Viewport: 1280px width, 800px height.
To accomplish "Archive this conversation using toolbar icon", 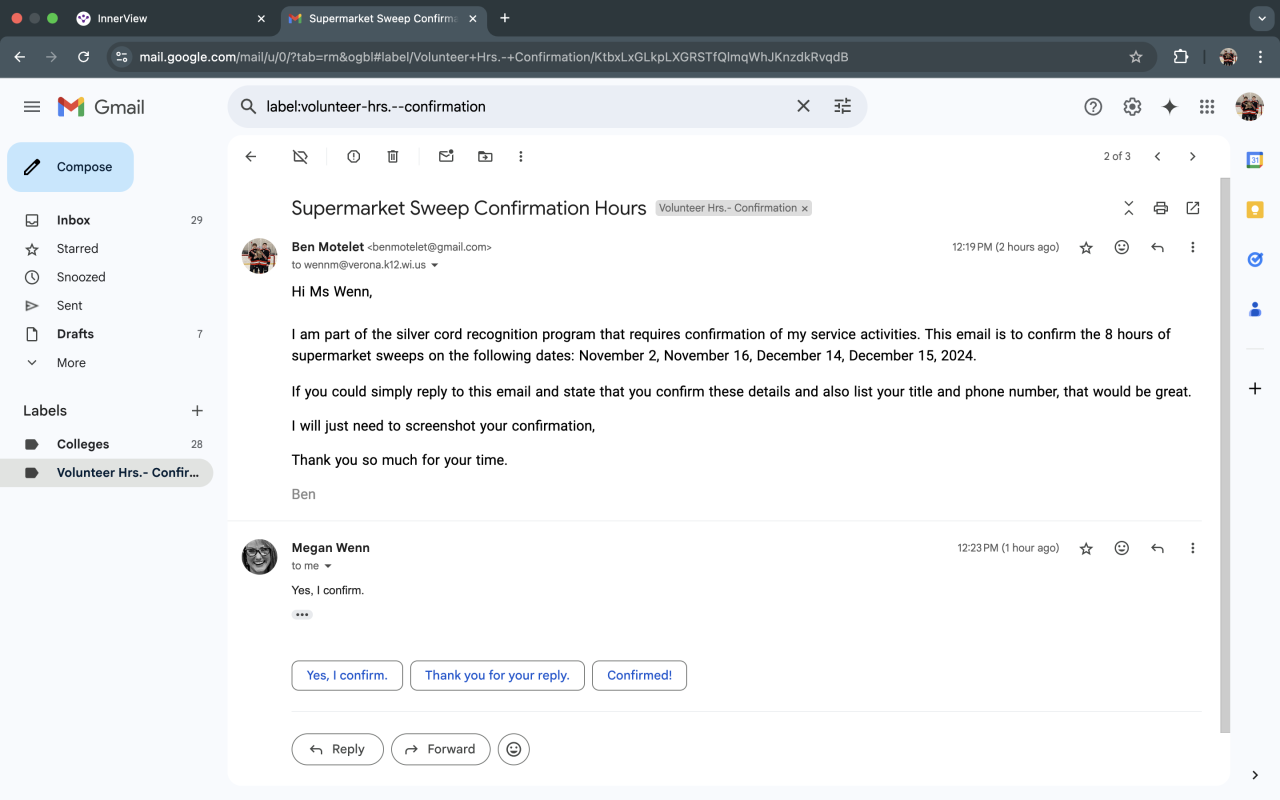I will (300, 157).
